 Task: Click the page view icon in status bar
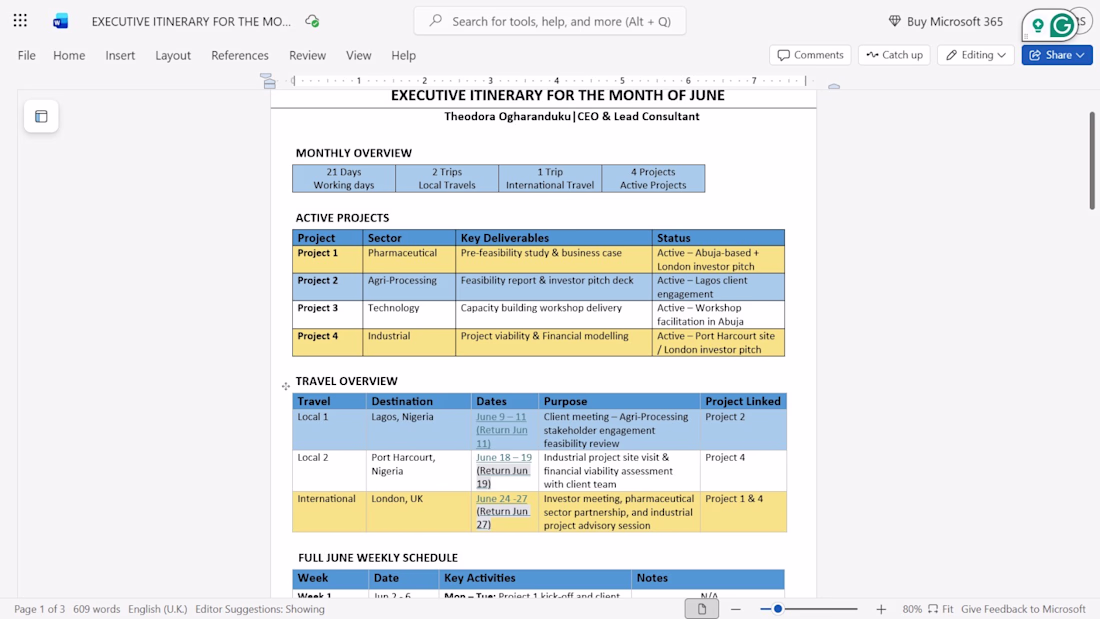pyautogui.click(x=702, y=608)
